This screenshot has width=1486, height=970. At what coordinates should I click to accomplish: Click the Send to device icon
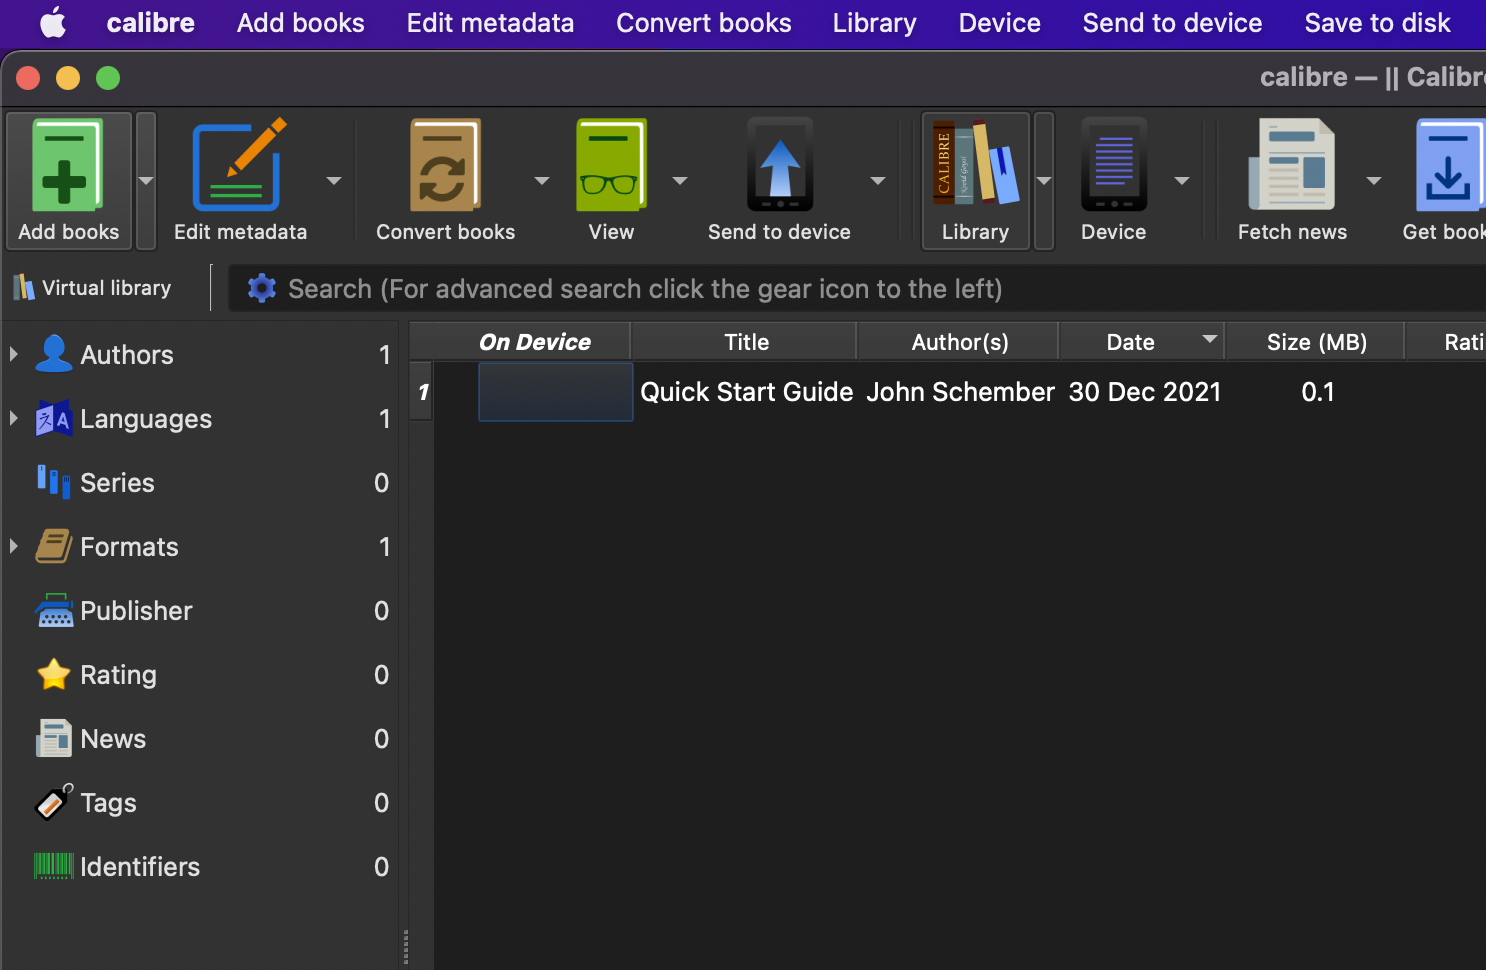tap(780, 164)
